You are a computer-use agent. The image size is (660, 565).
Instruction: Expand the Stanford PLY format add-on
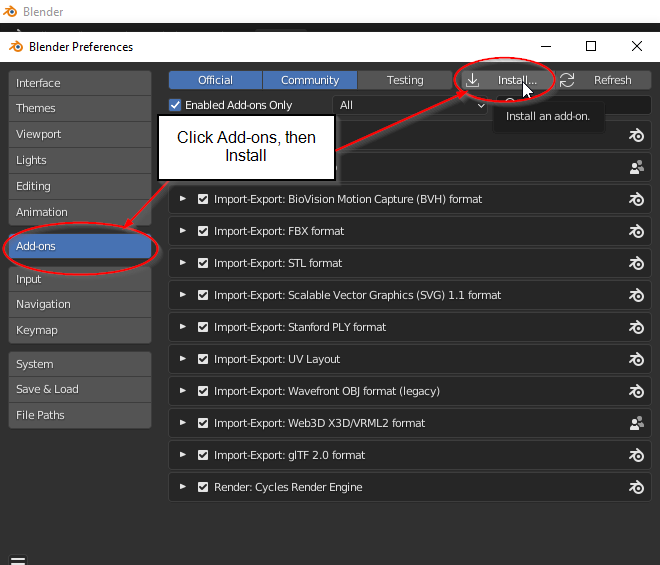tap(183, 327)
